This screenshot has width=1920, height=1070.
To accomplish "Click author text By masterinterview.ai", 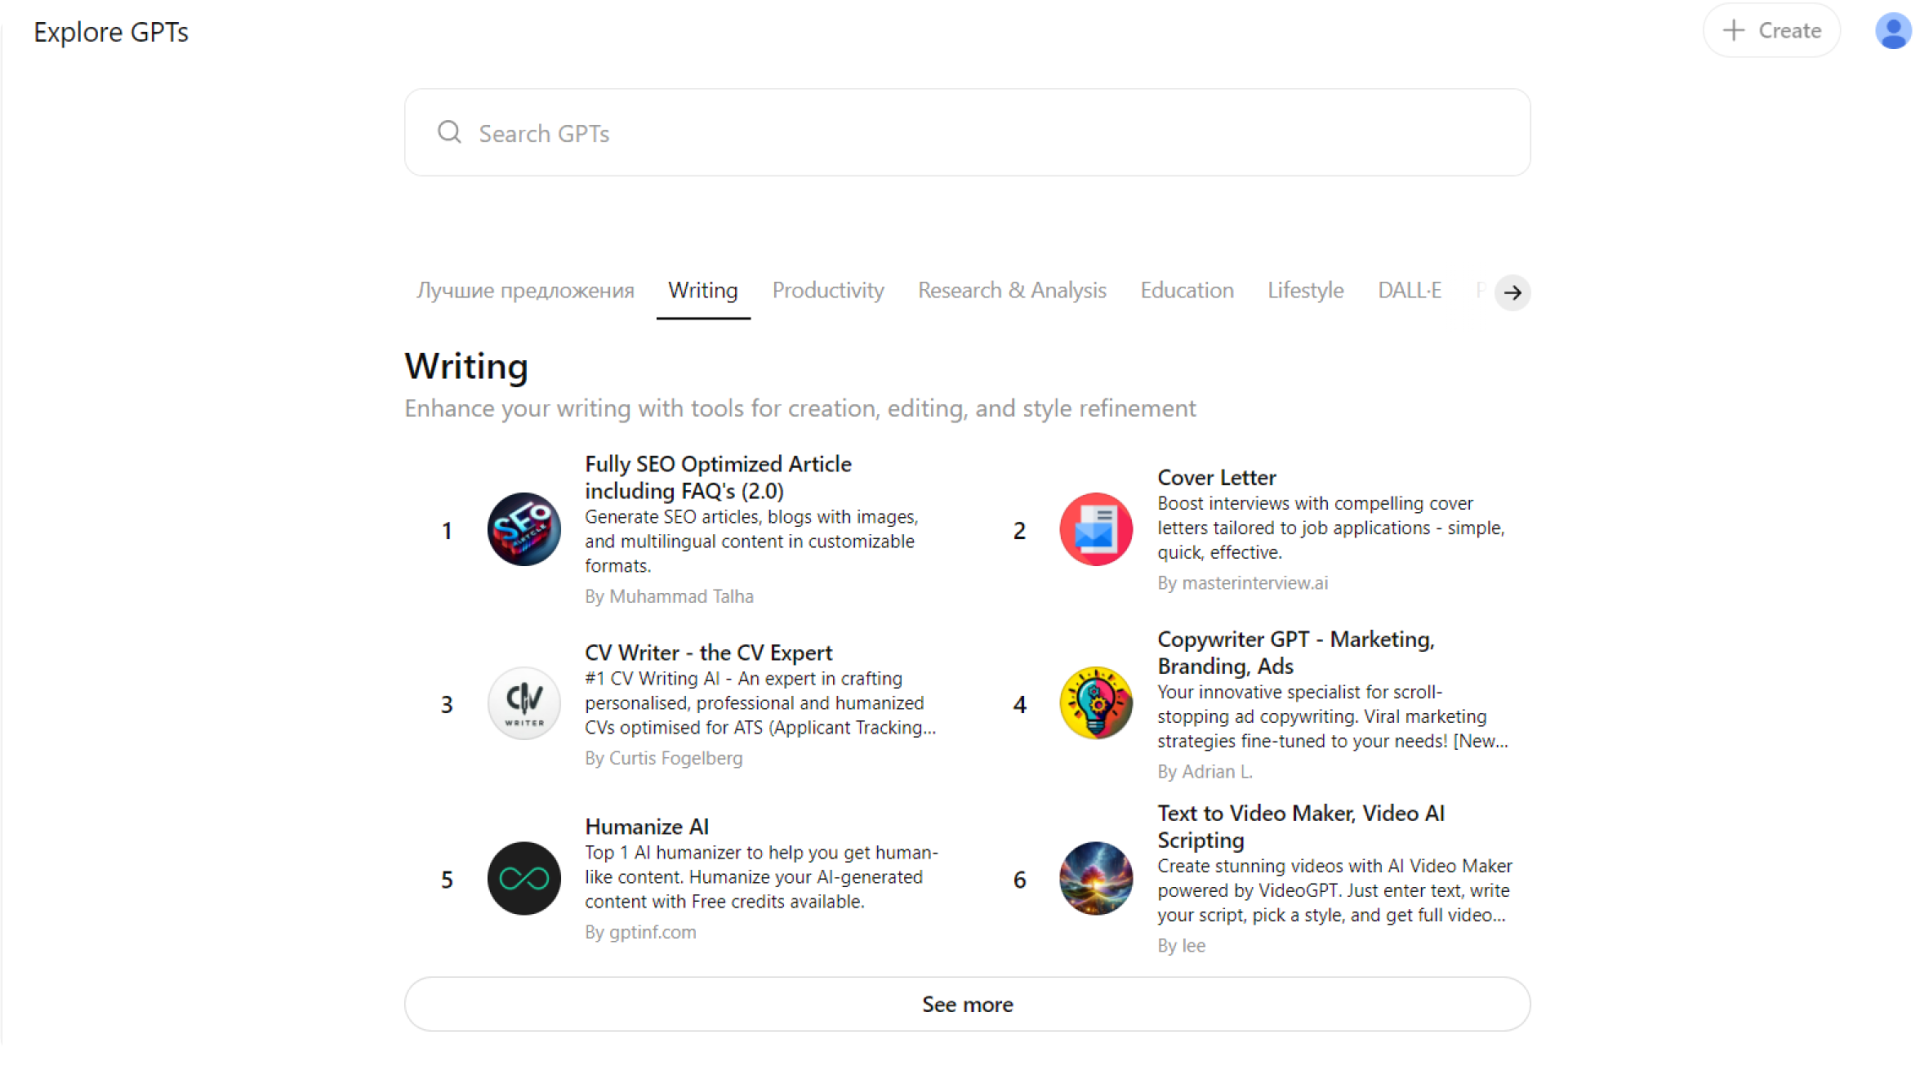I will 1242,582.
